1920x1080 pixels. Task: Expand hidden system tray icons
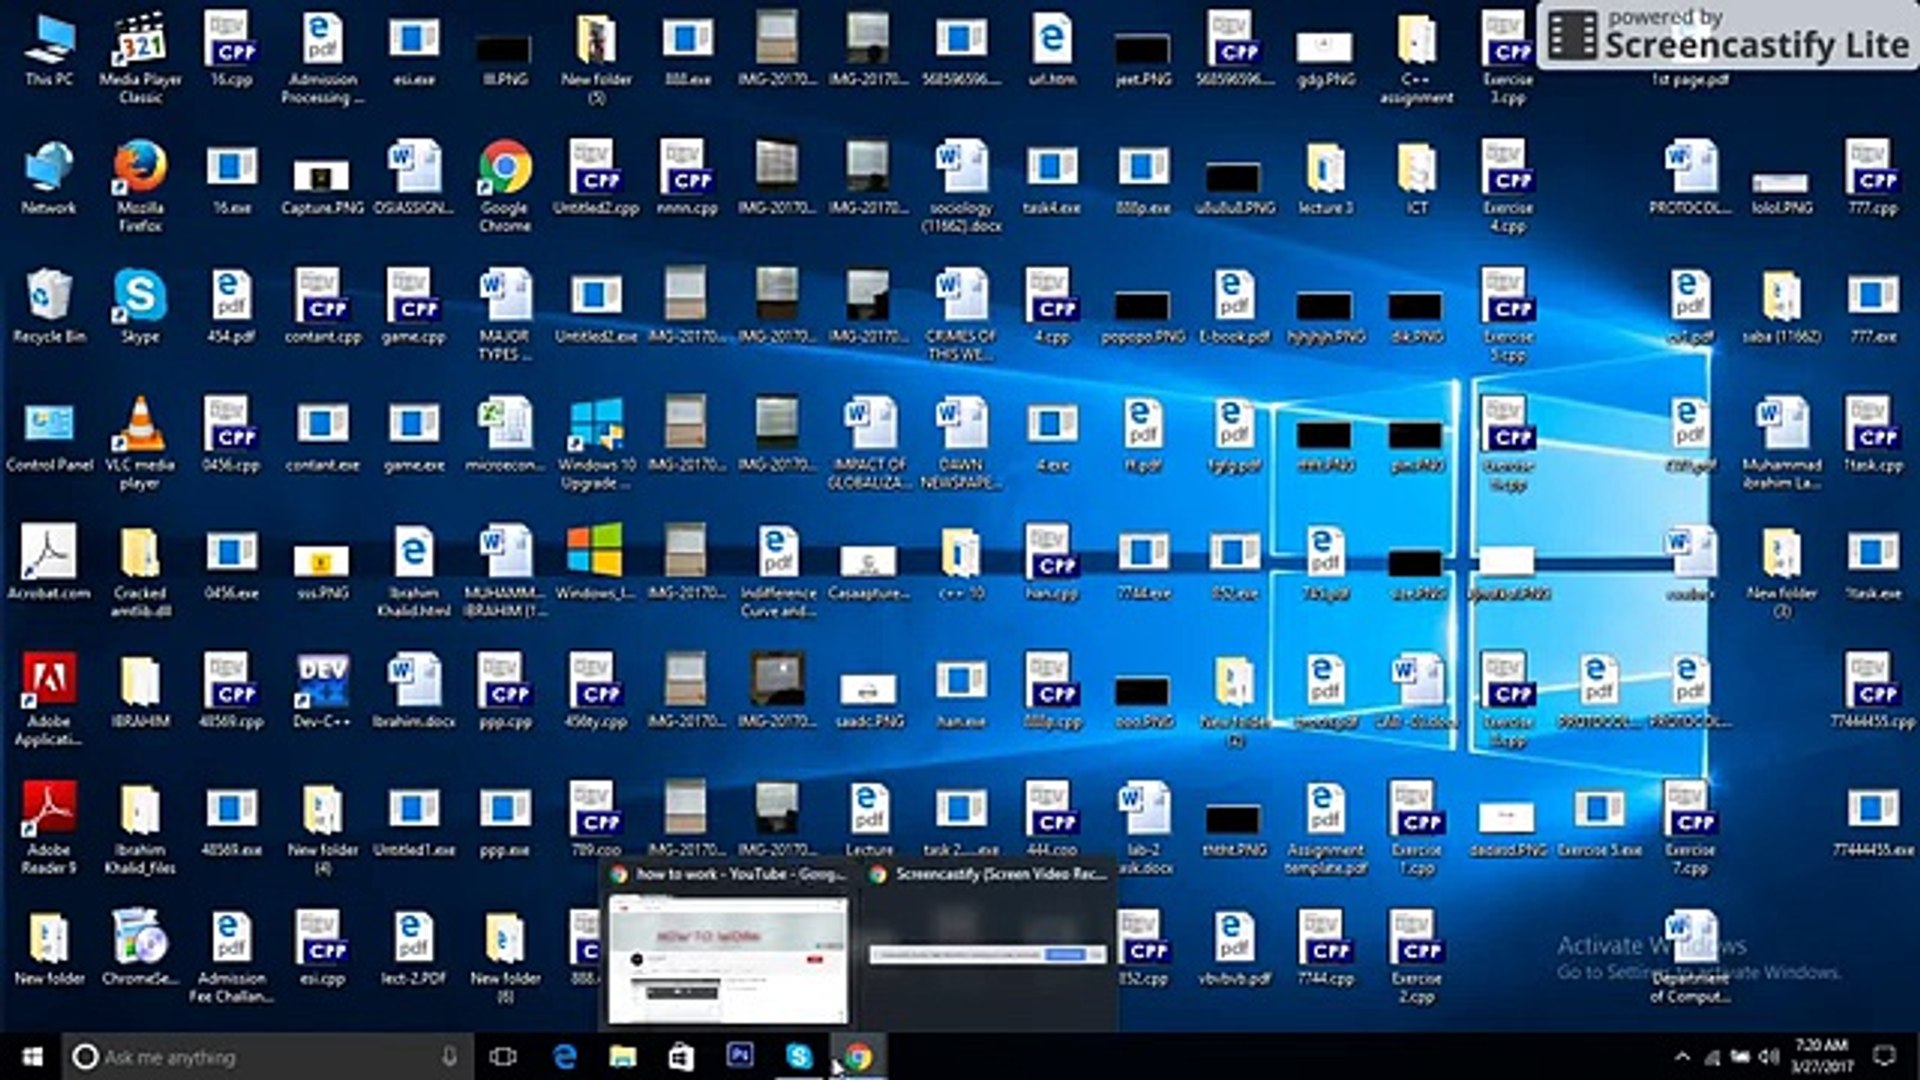pyautogui.click(x=1682, y=1056)
